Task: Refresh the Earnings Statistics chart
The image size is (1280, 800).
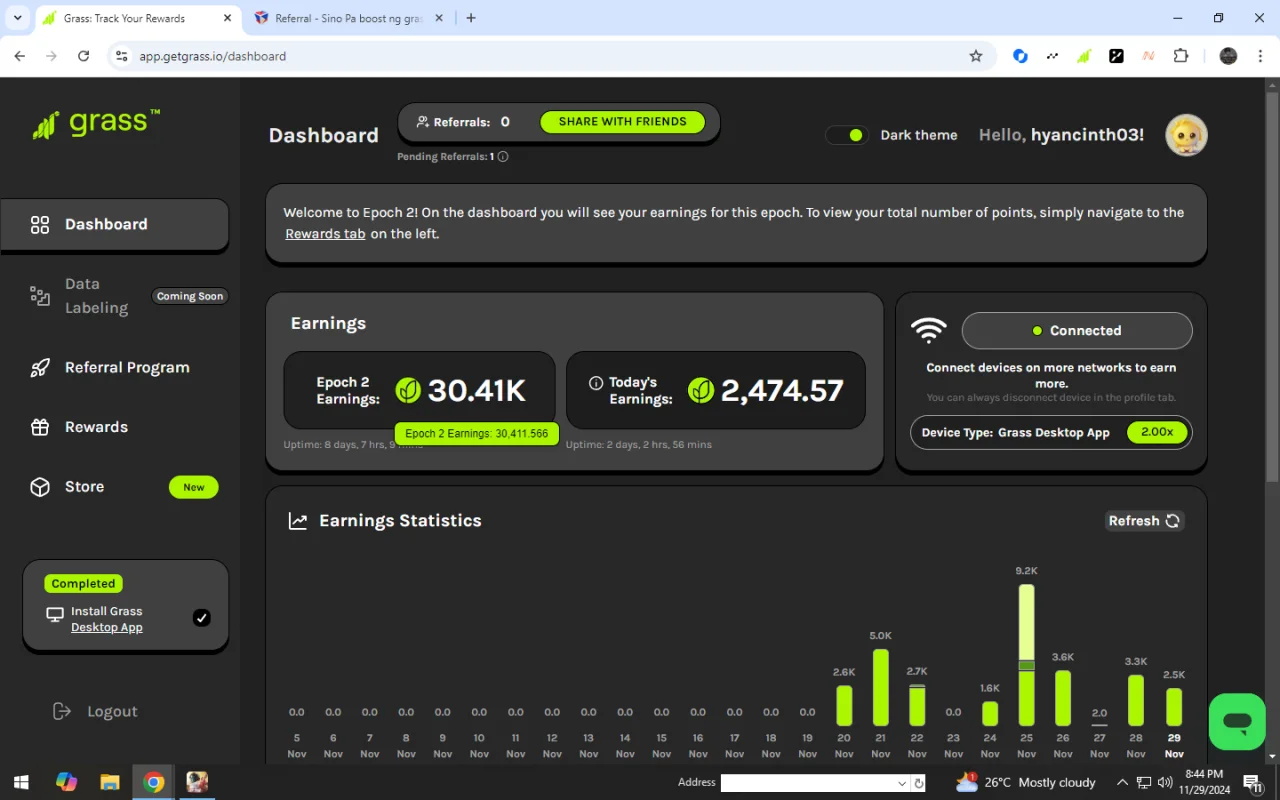Action: coord(1145,521)
